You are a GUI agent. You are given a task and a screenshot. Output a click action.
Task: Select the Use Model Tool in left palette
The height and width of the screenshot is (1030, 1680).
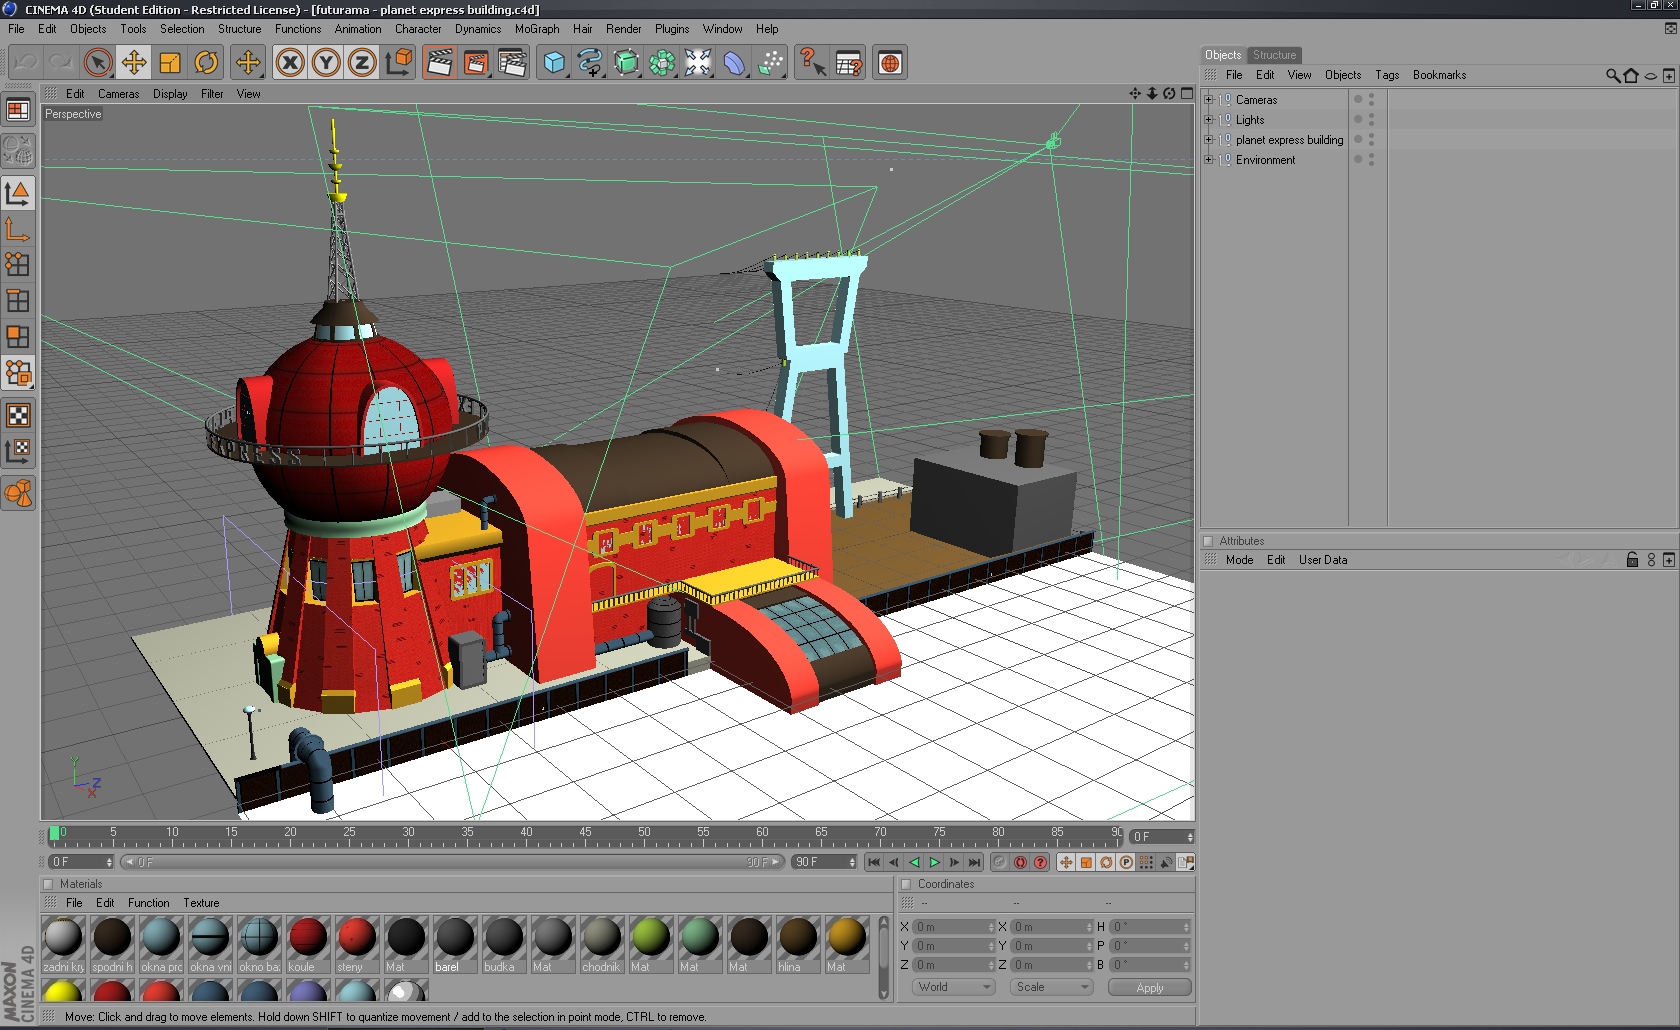18,193
